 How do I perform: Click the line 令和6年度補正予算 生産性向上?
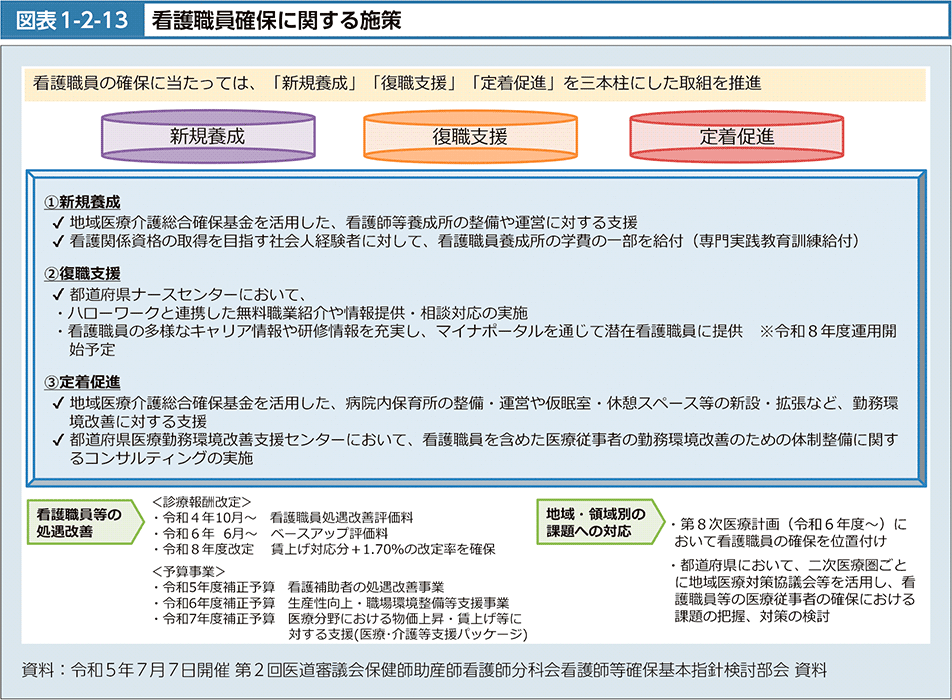click(x=332, y=603)
